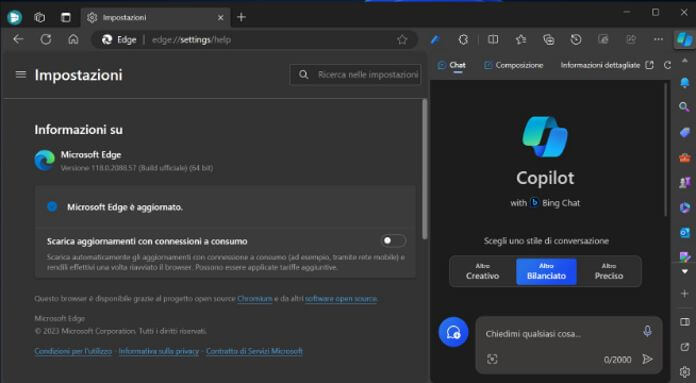Send the message with arrow icon
The width and height of the screenshot is (696, 383).
(x=648, y=359)
